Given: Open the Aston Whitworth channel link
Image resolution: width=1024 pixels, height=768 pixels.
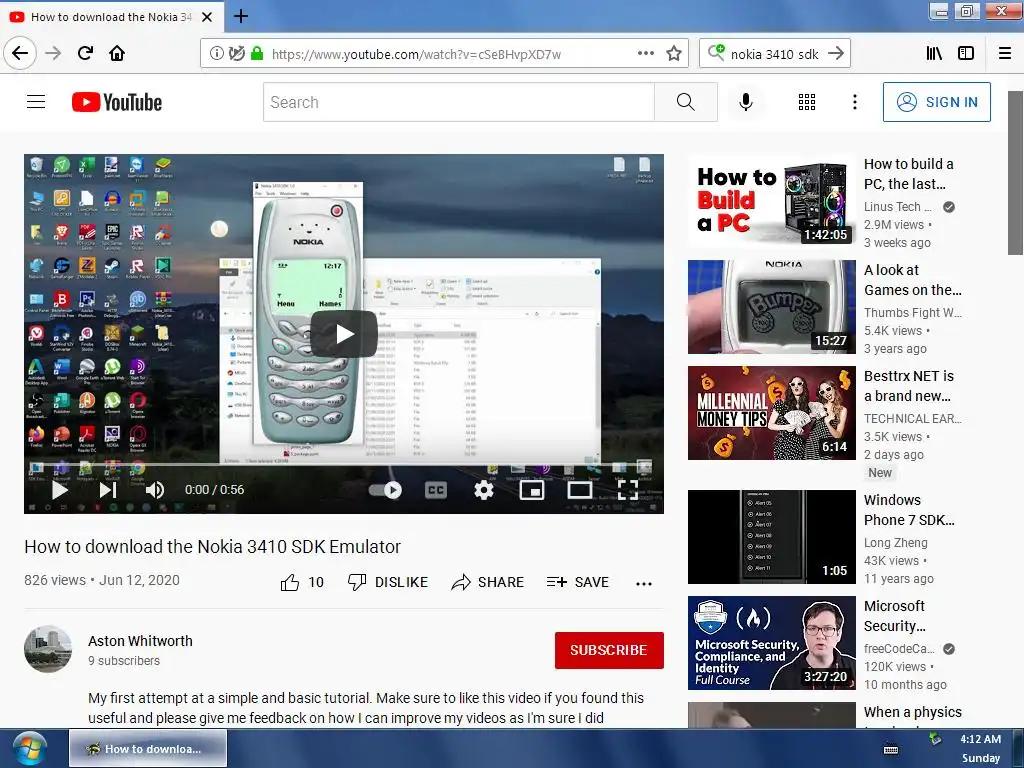Looking at the screenshot, I should tap(140, 641).
